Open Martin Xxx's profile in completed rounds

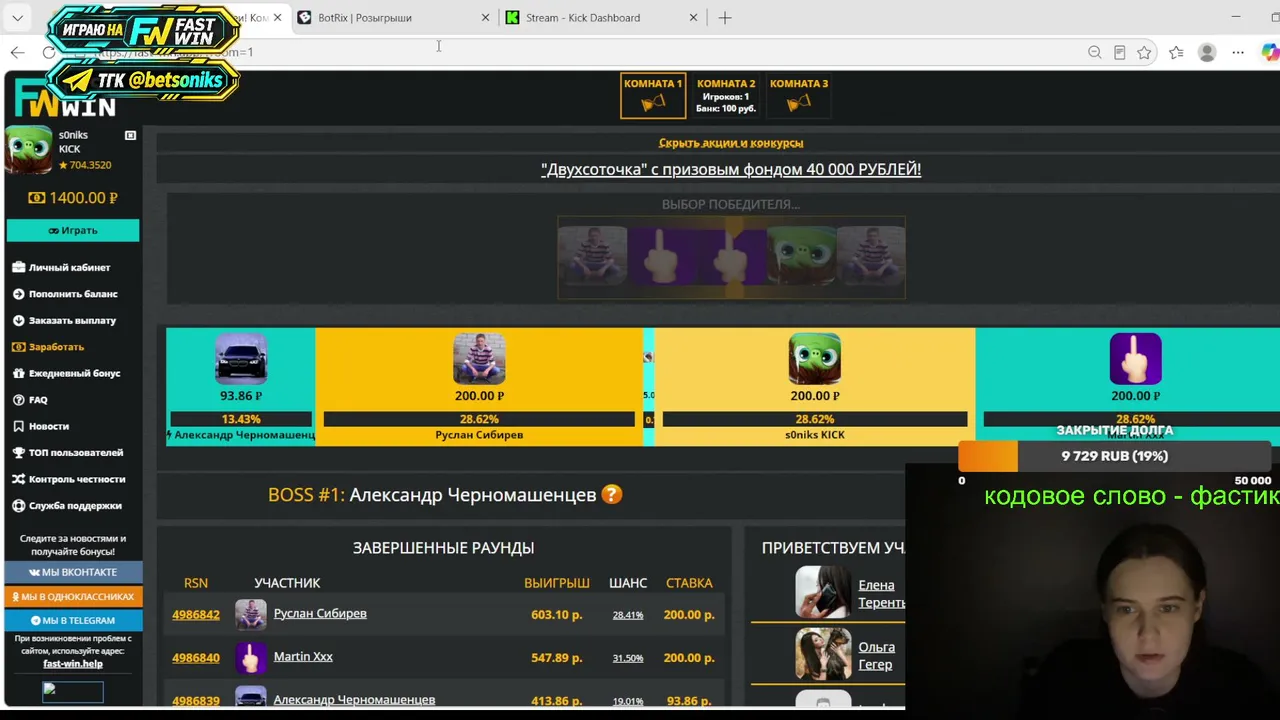pyautogui.click(x=303, y=656)
